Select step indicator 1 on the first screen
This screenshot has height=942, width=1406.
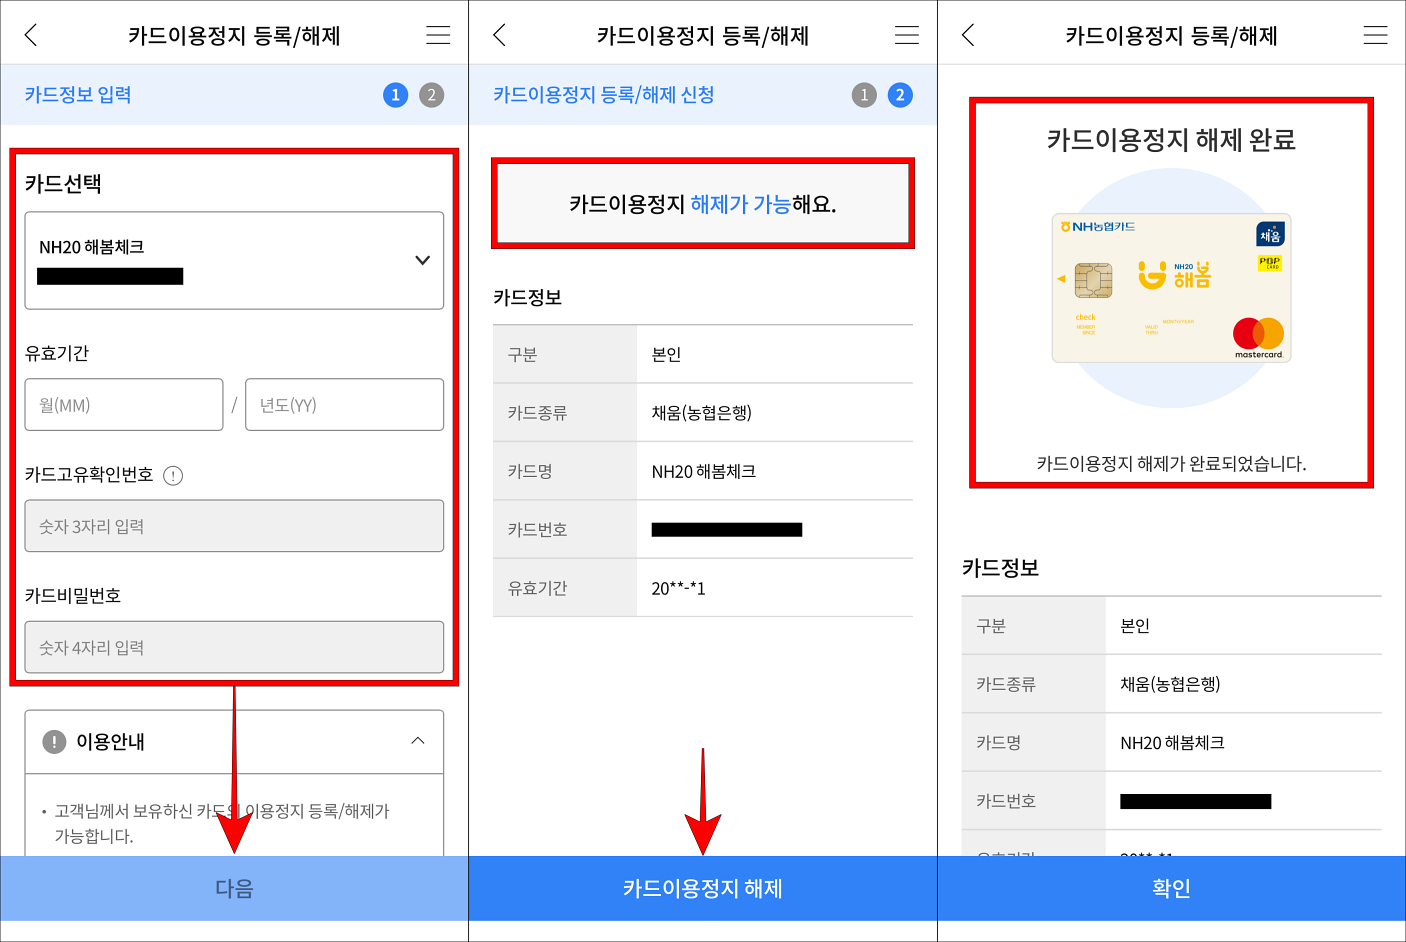tap(396, 94)
